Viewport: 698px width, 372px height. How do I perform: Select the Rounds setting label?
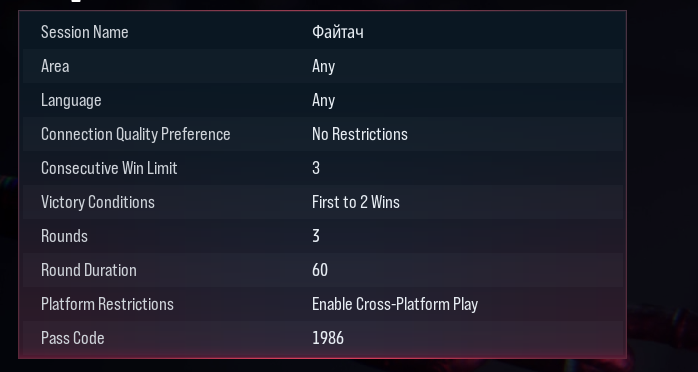64,236
